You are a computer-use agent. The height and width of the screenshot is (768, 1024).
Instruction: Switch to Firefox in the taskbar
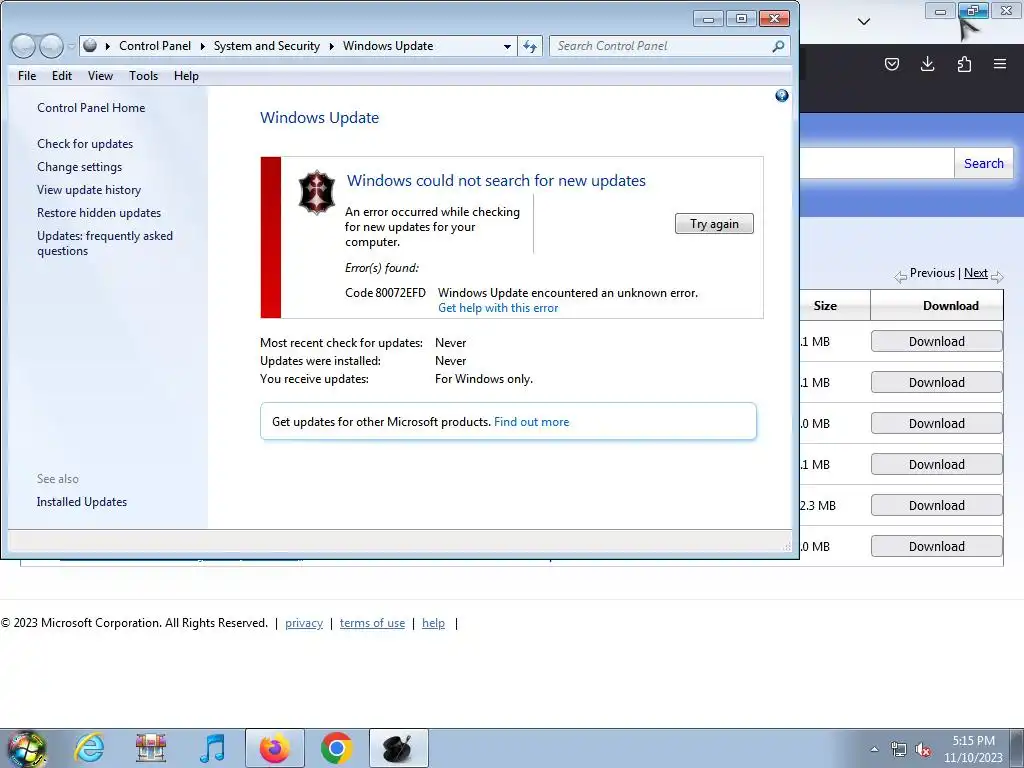[x=275, y=748]
